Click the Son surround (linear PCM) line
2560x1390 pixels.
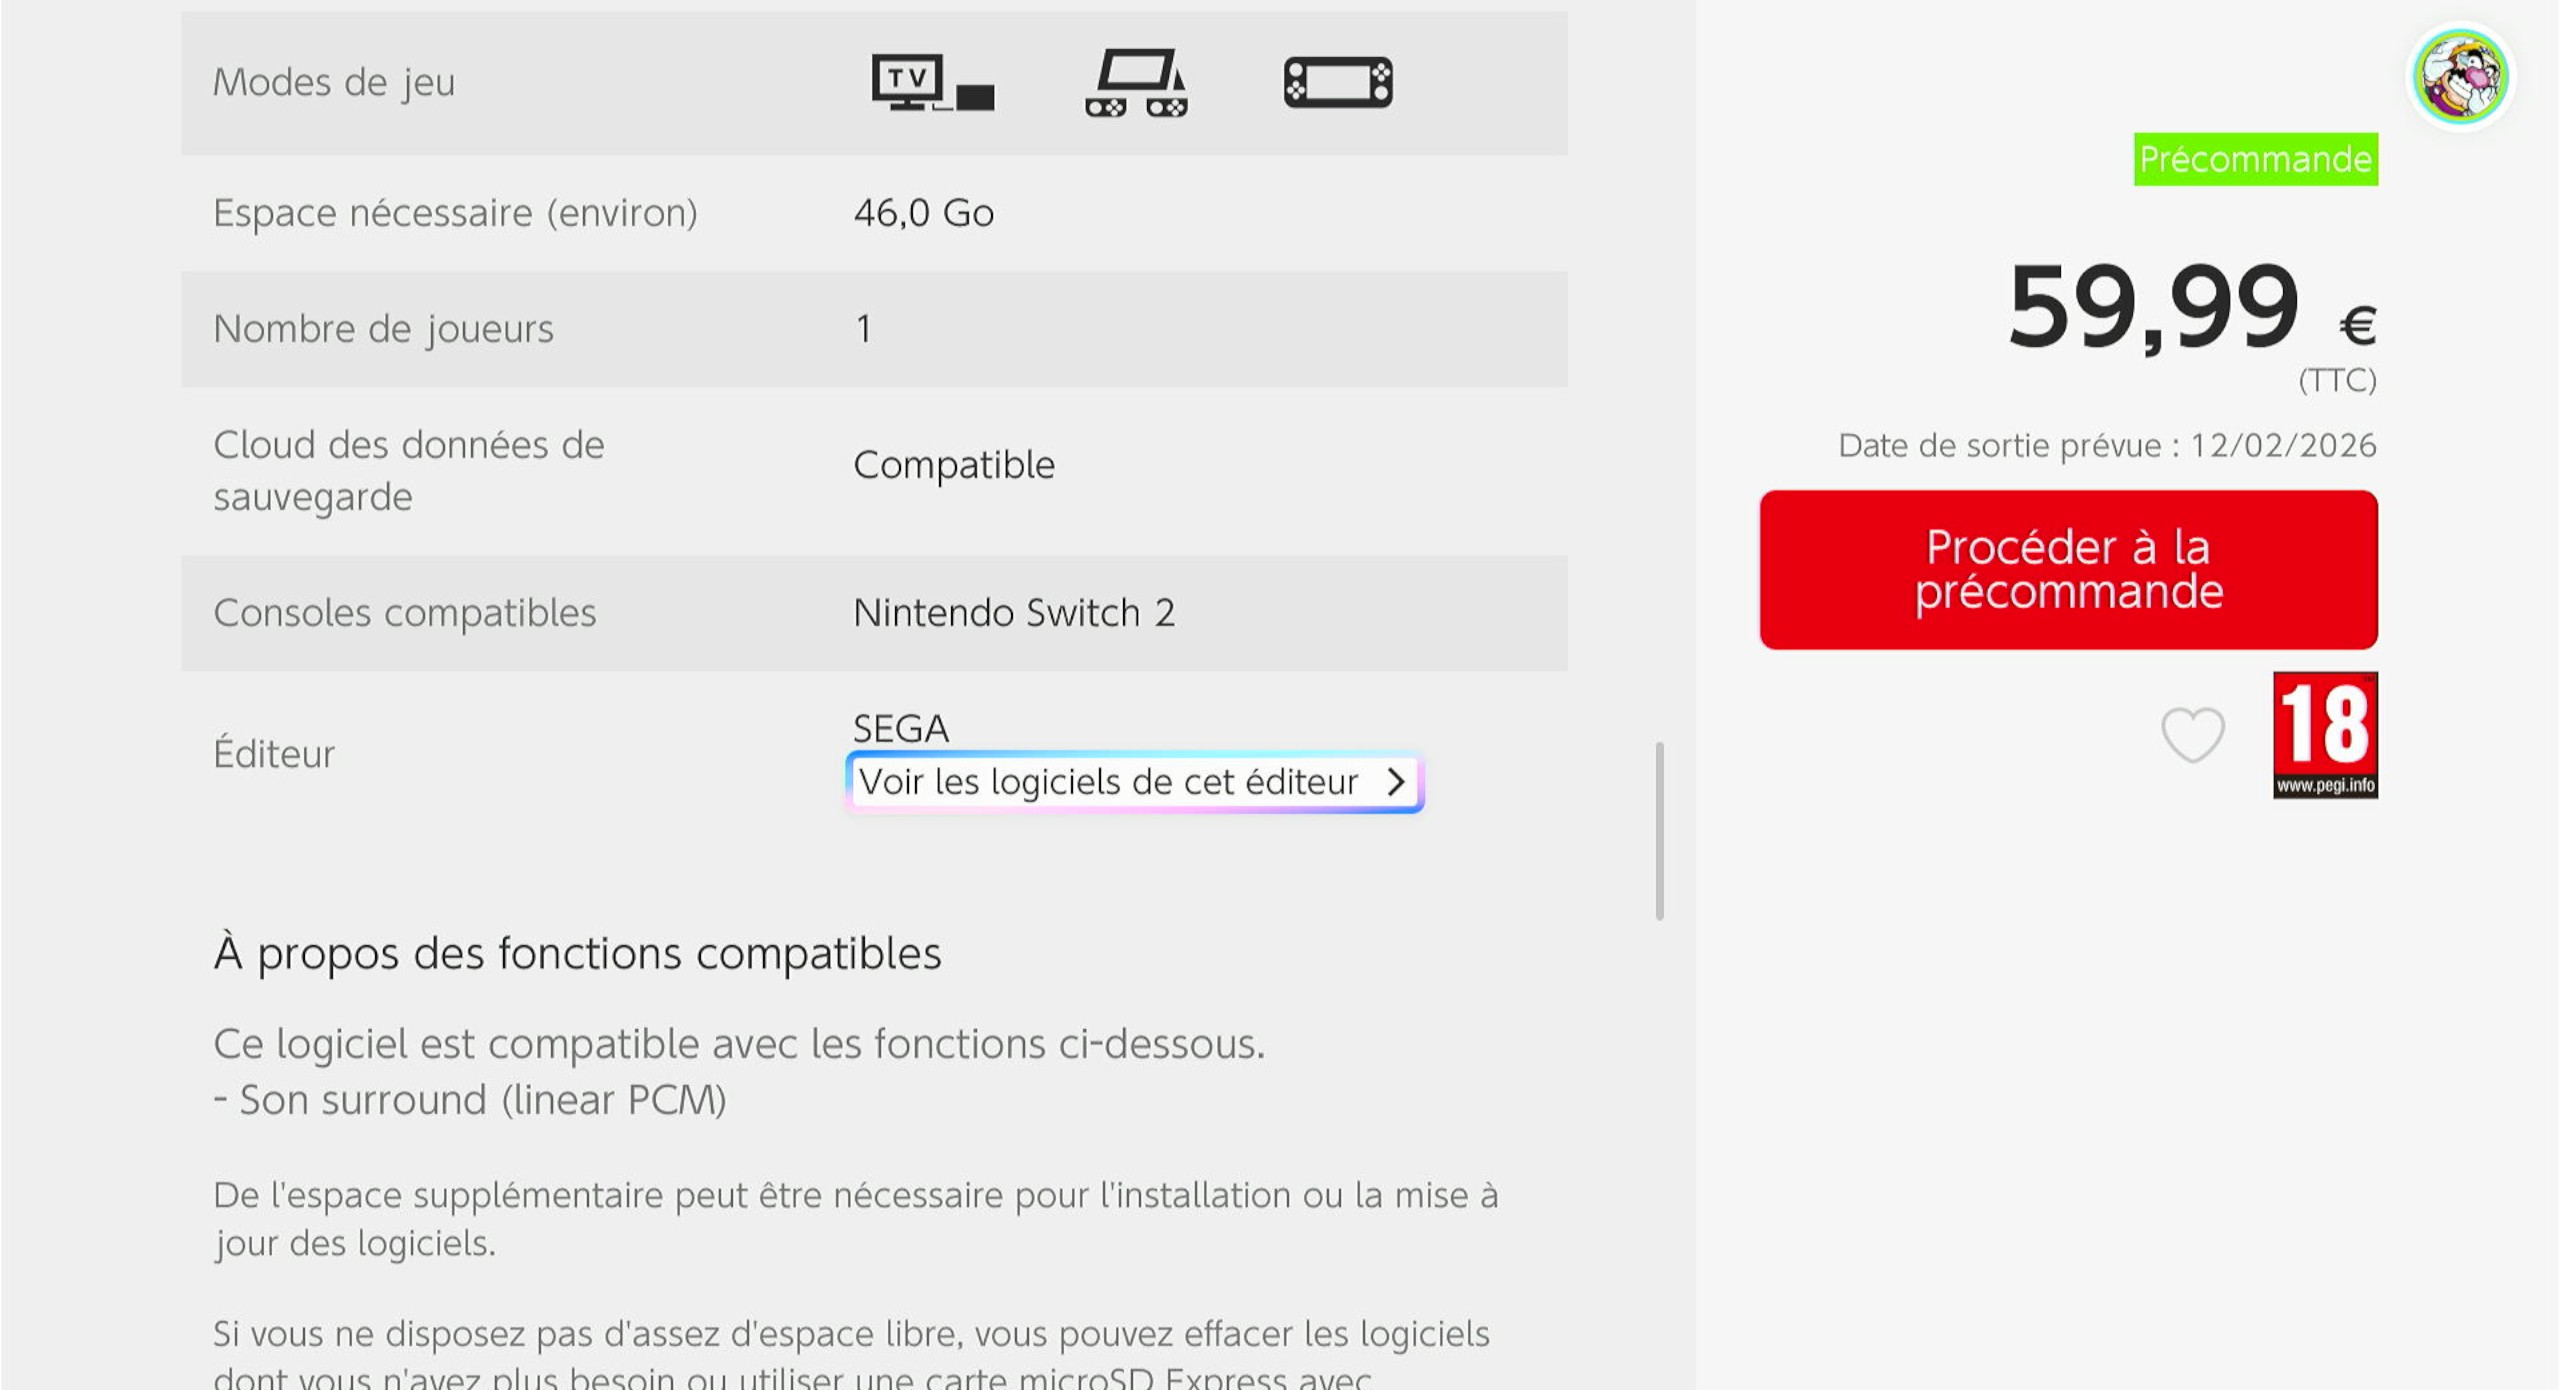pos(470,1100)
